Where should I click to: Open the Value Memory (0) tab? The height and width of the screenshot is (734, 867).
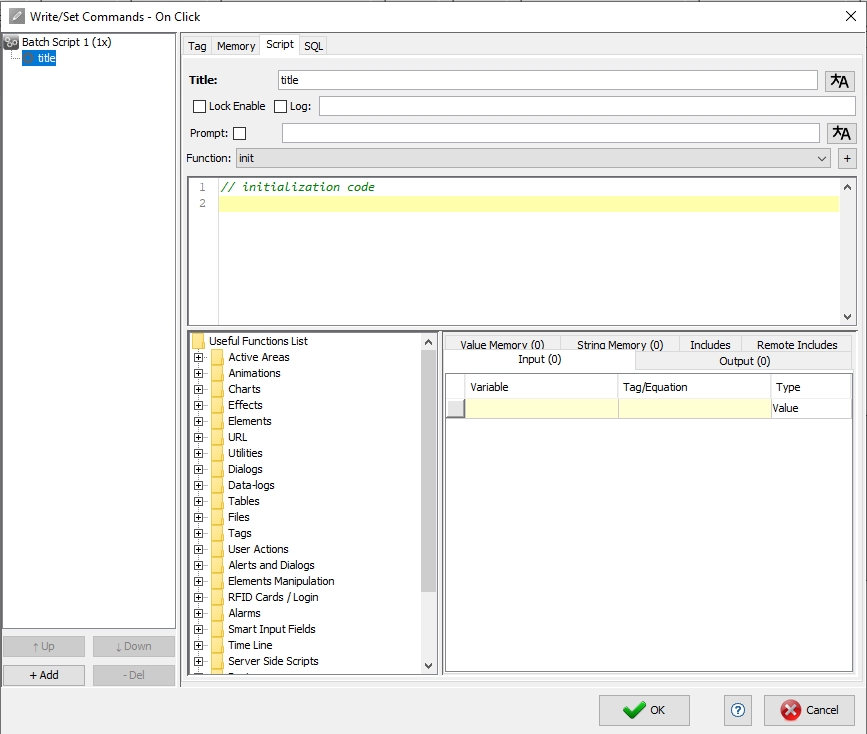point(502,344)
